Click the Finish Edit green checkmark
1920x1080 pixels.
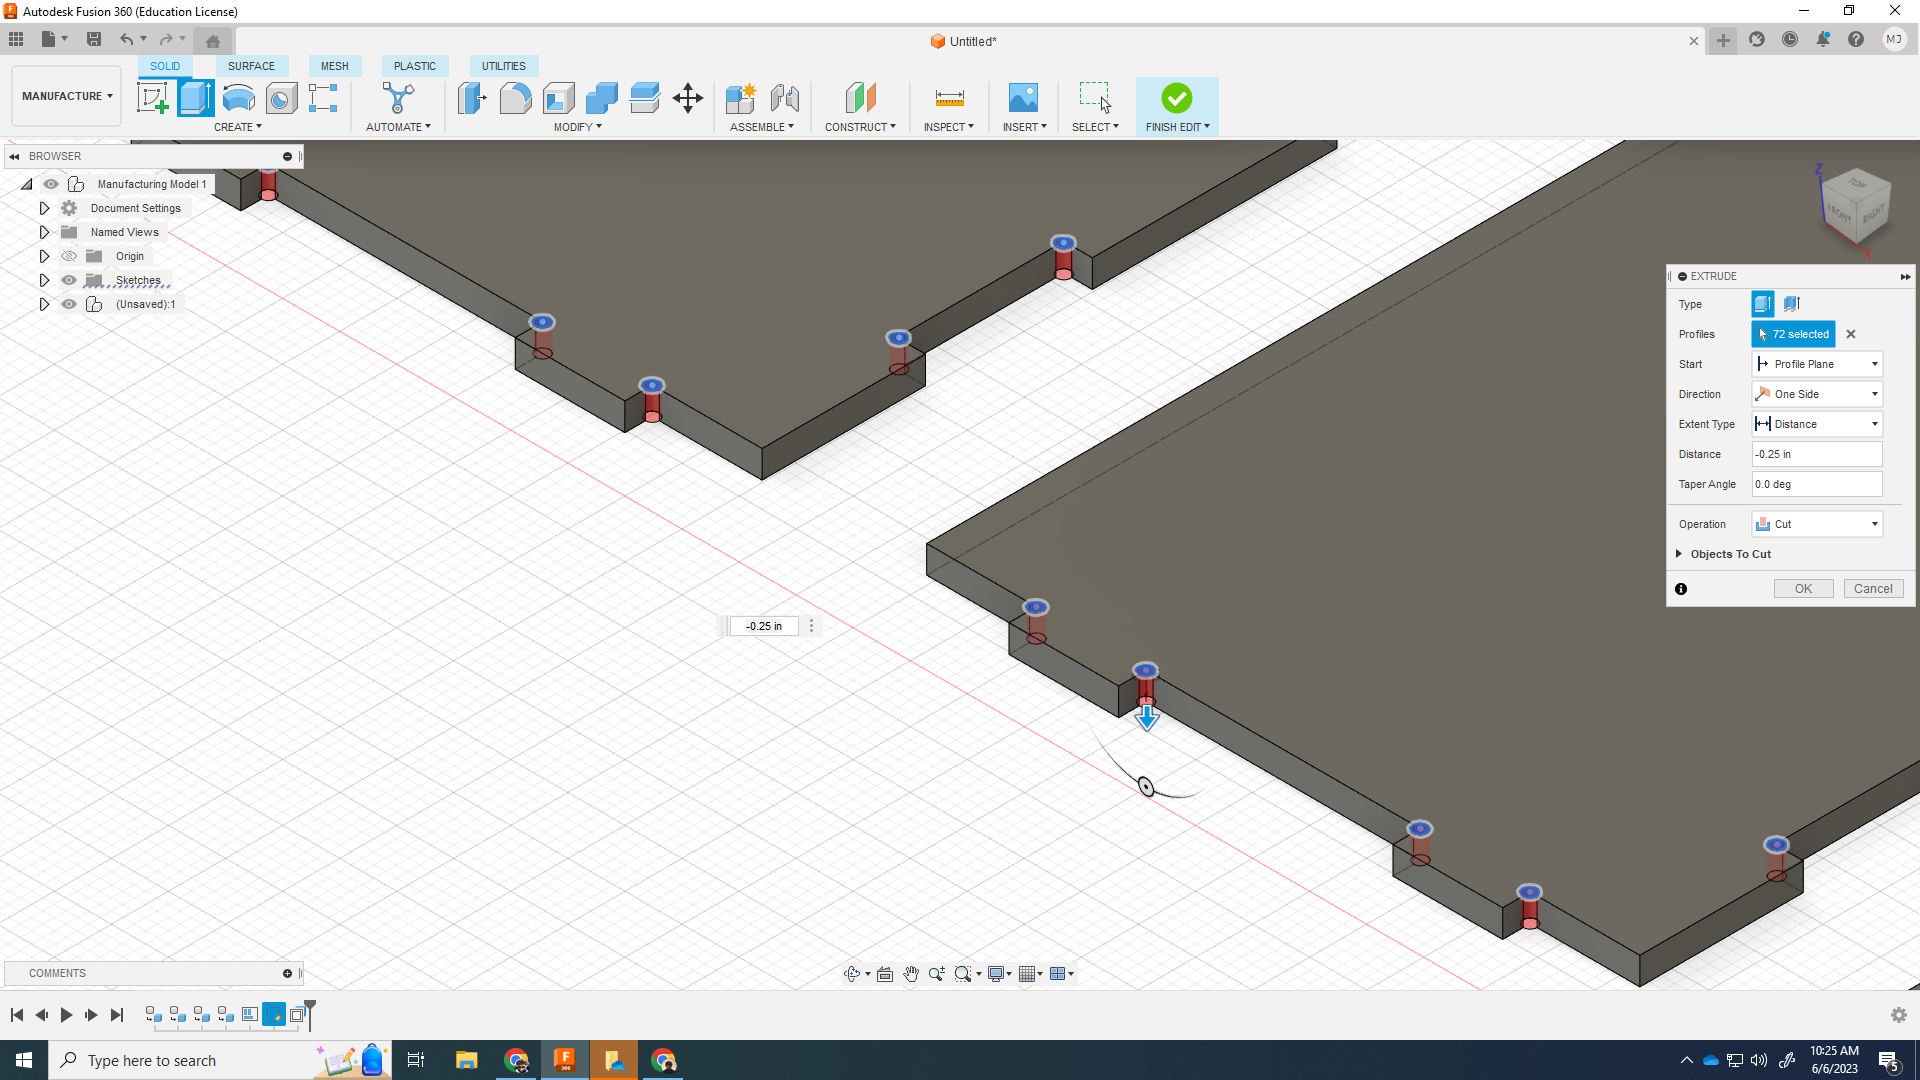(x=1177, y=98)
